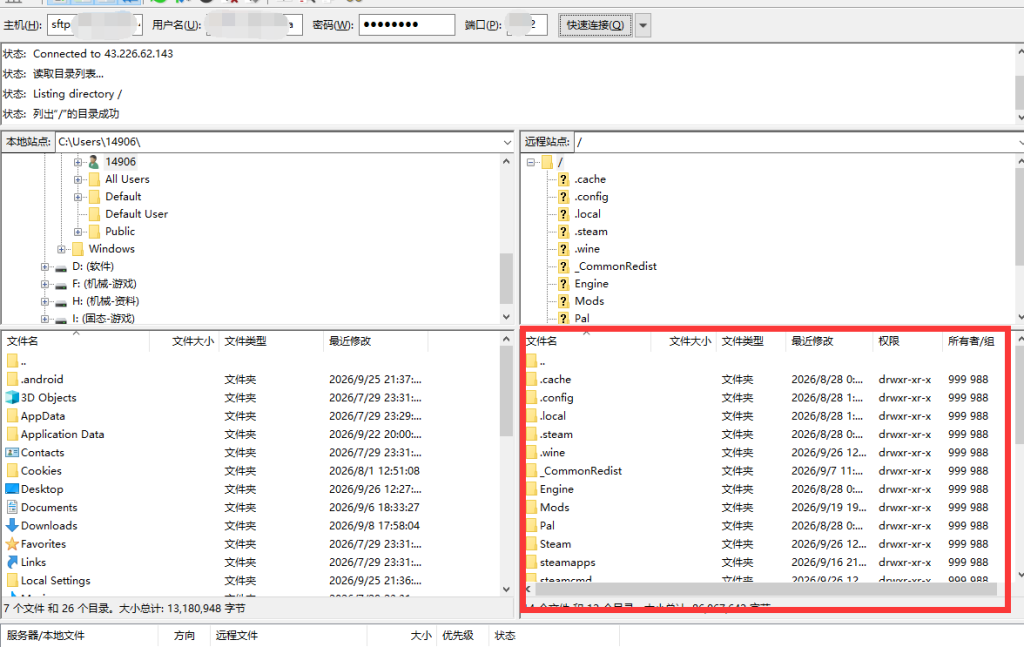Click the H: (机械-资料) drive icon
The height and width of the screenshot is (647, 1024).
point(61,302)
